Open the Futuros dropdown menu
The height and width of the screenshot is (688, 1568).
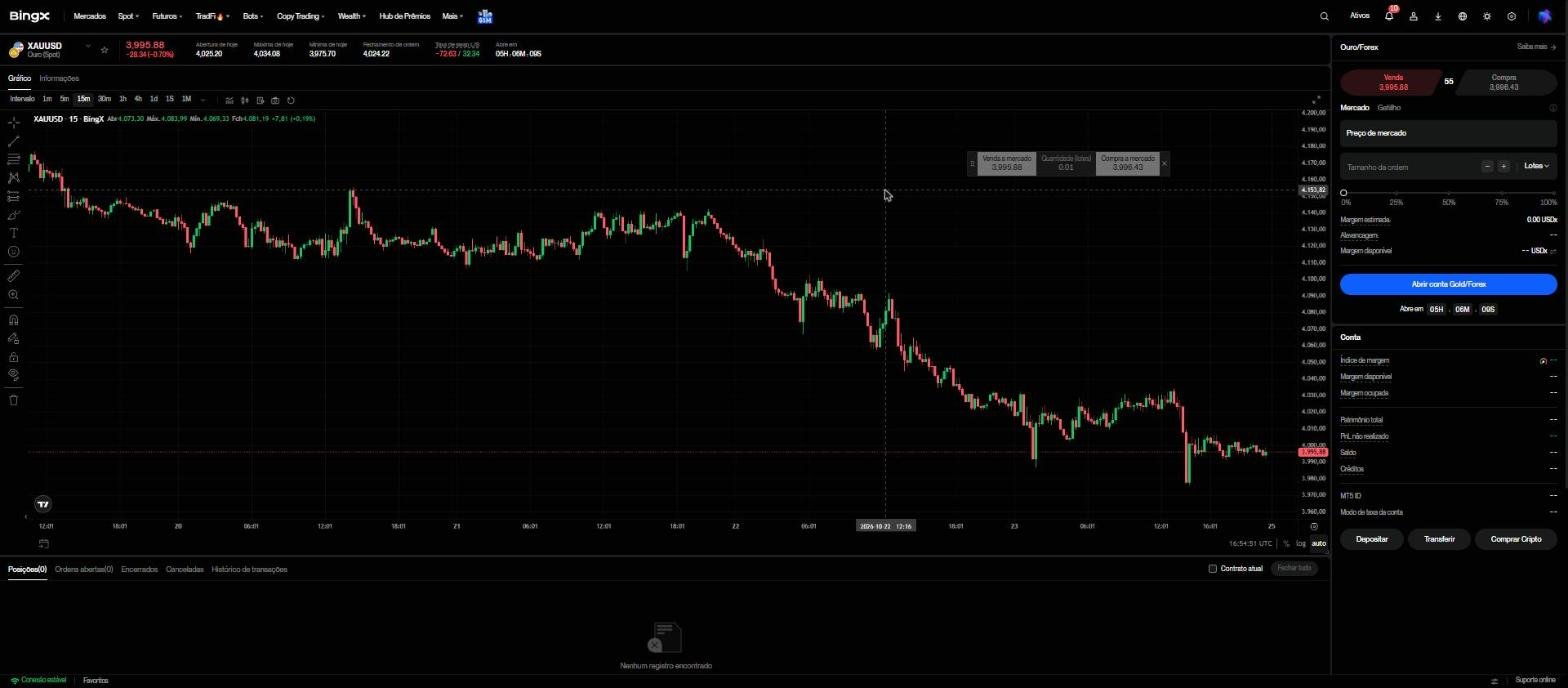166,16
